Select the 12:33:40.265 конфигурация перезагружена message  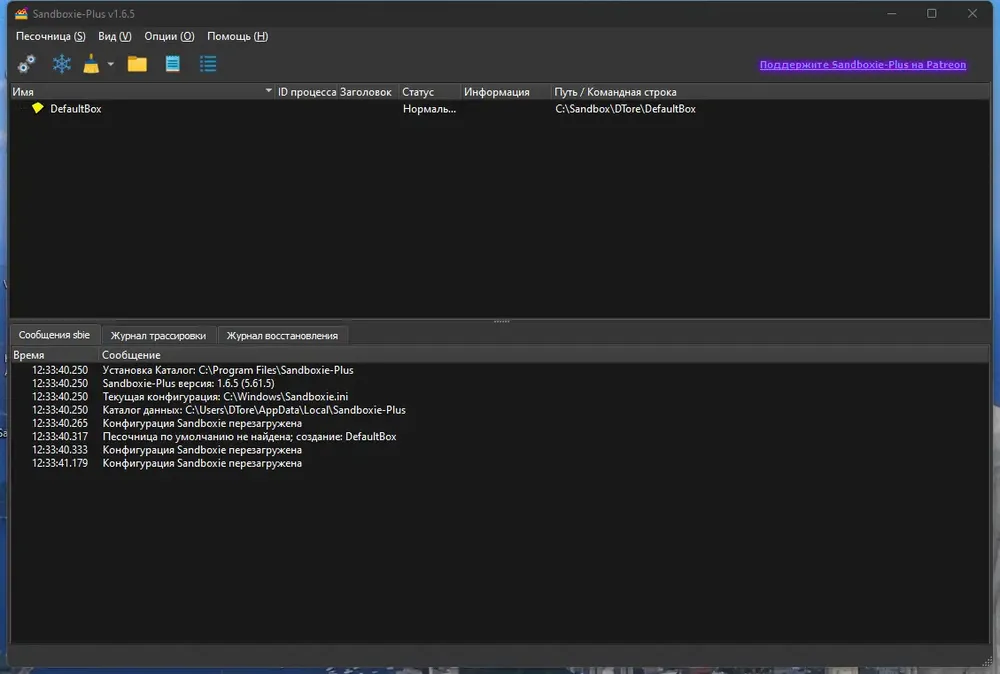(x=500, y=423)
